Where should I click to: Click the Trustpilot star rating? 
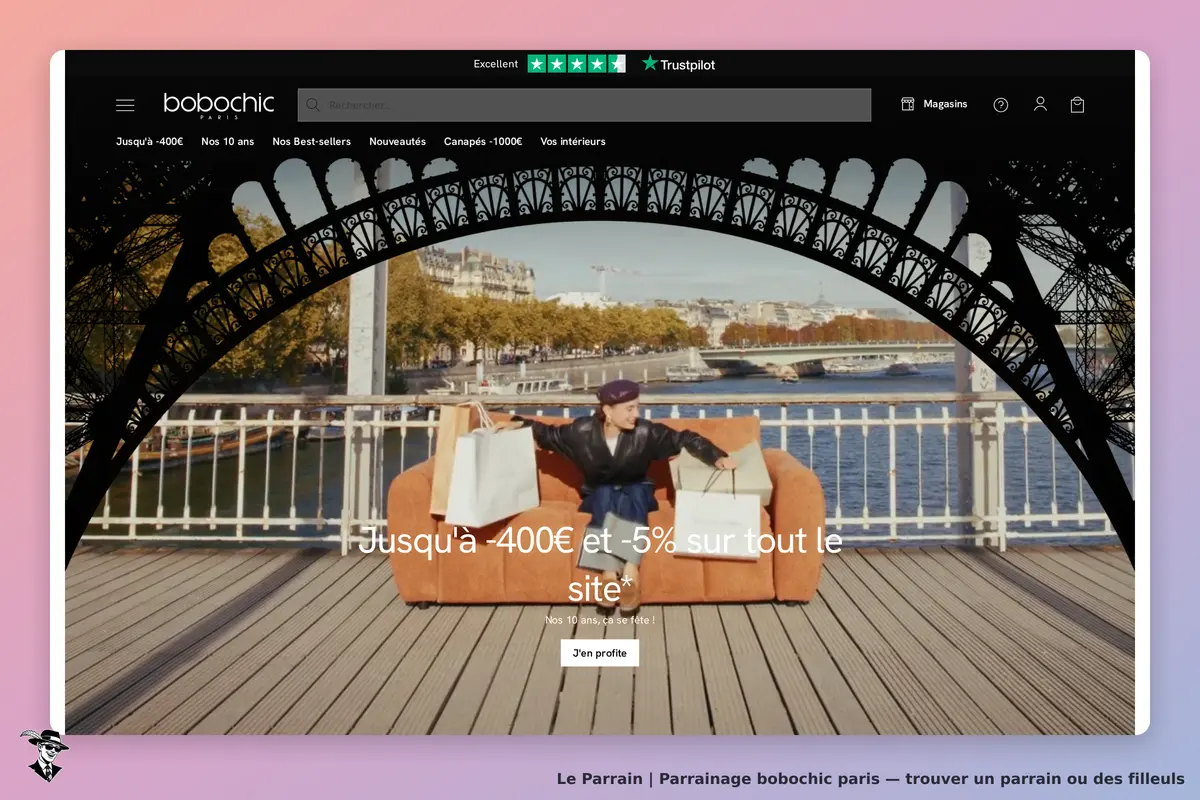point(576,64)
